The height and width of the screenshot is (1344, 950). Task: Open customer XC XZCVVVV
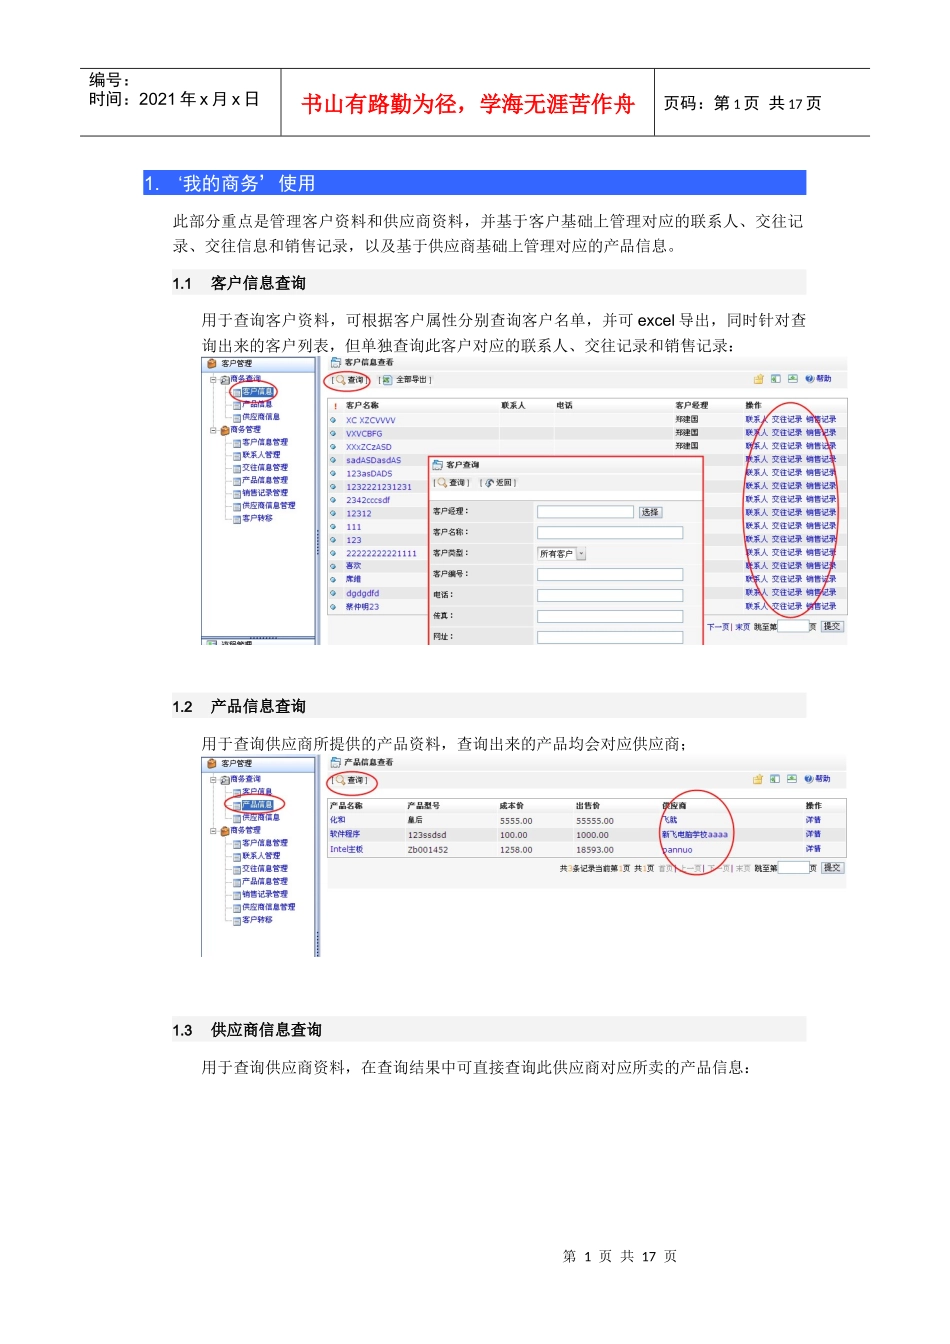(370, 421)
